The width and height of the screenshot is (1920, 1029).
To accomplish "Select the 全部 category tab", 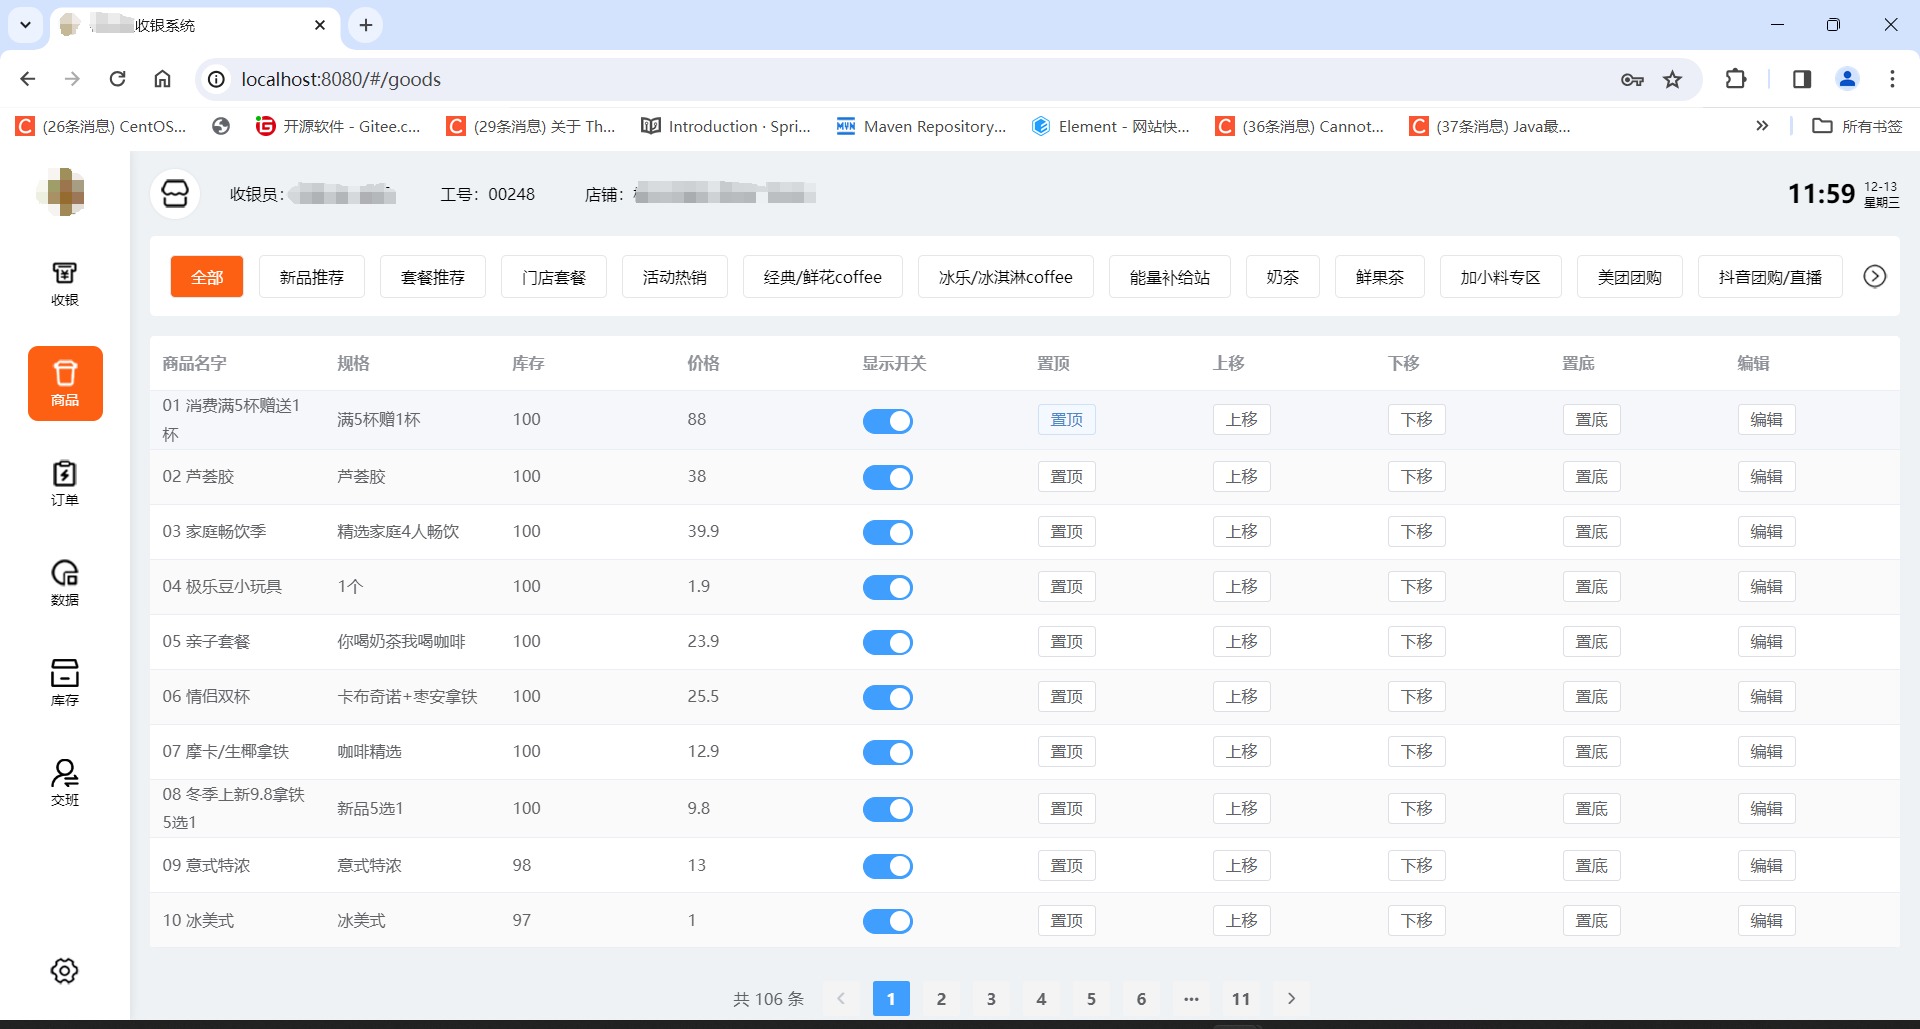I will click(x=207, y=277).
